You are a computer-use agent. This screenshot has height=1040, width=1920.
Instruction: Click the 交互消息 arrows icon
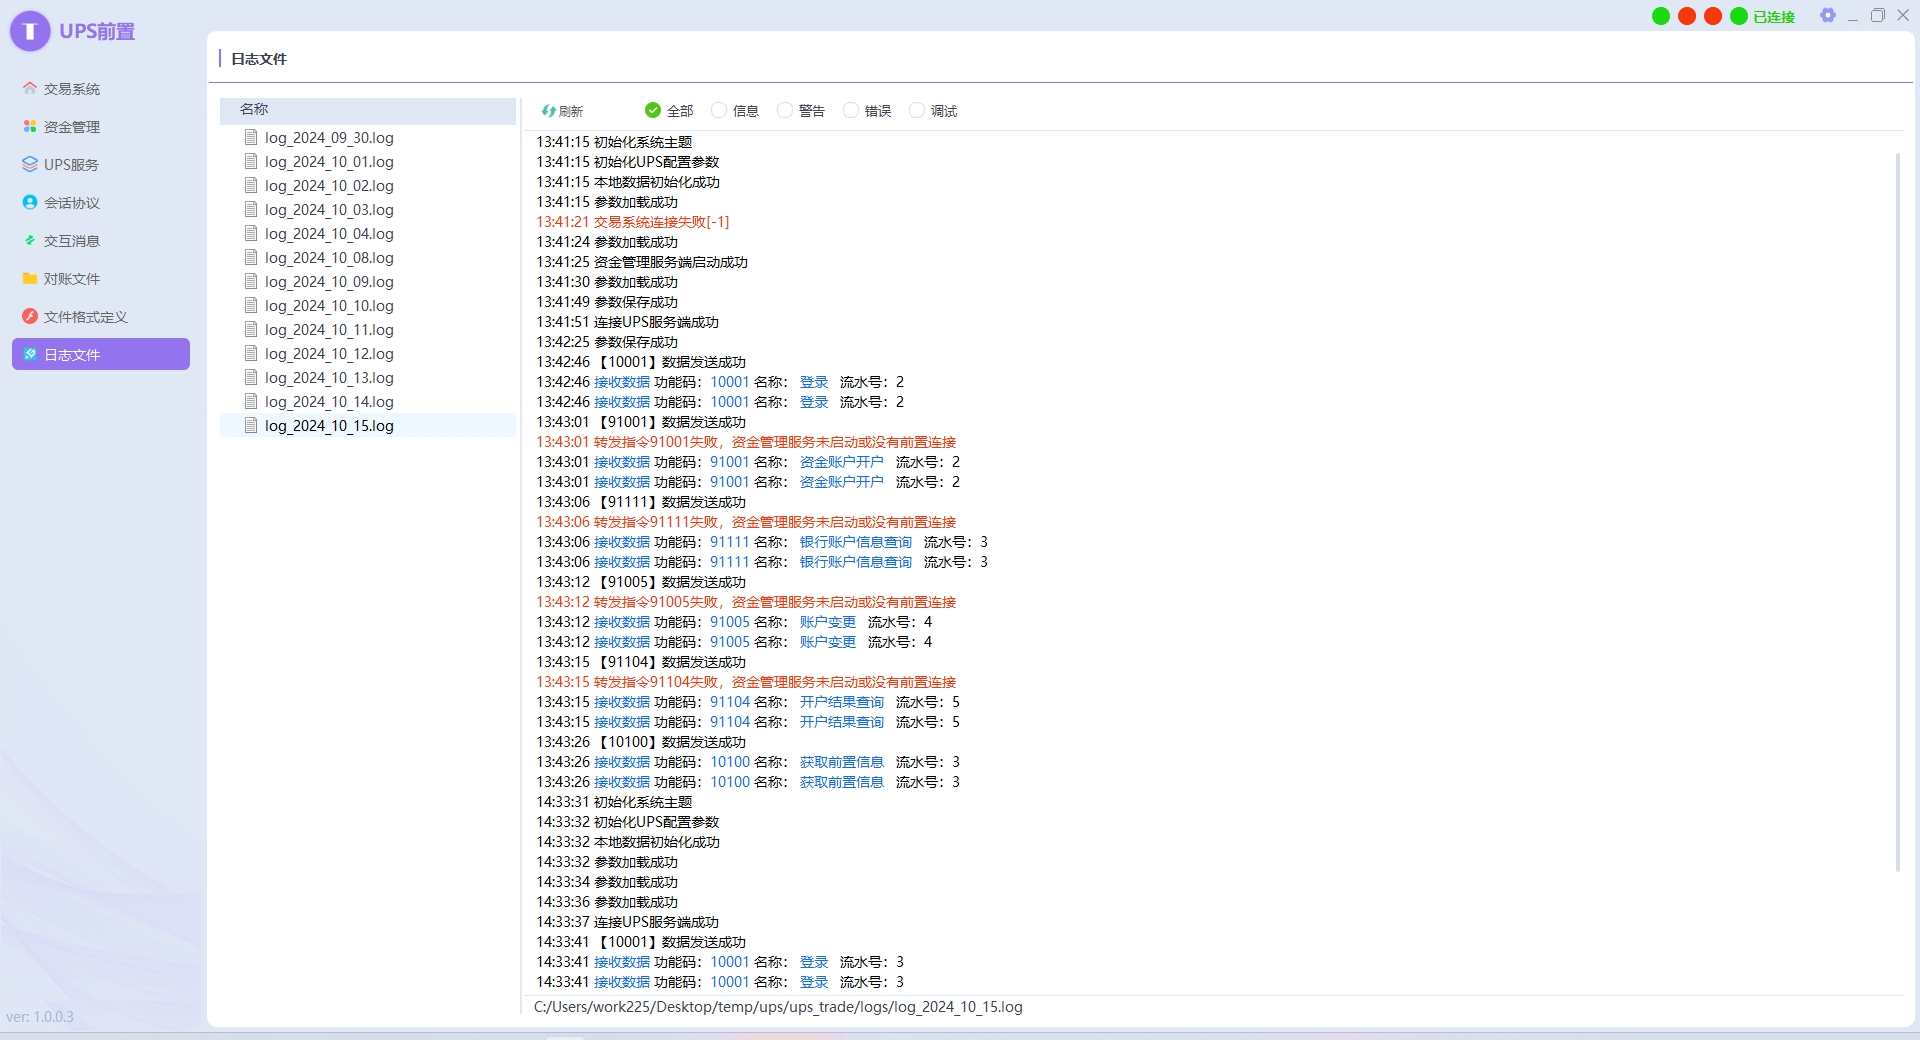[30, 241]
